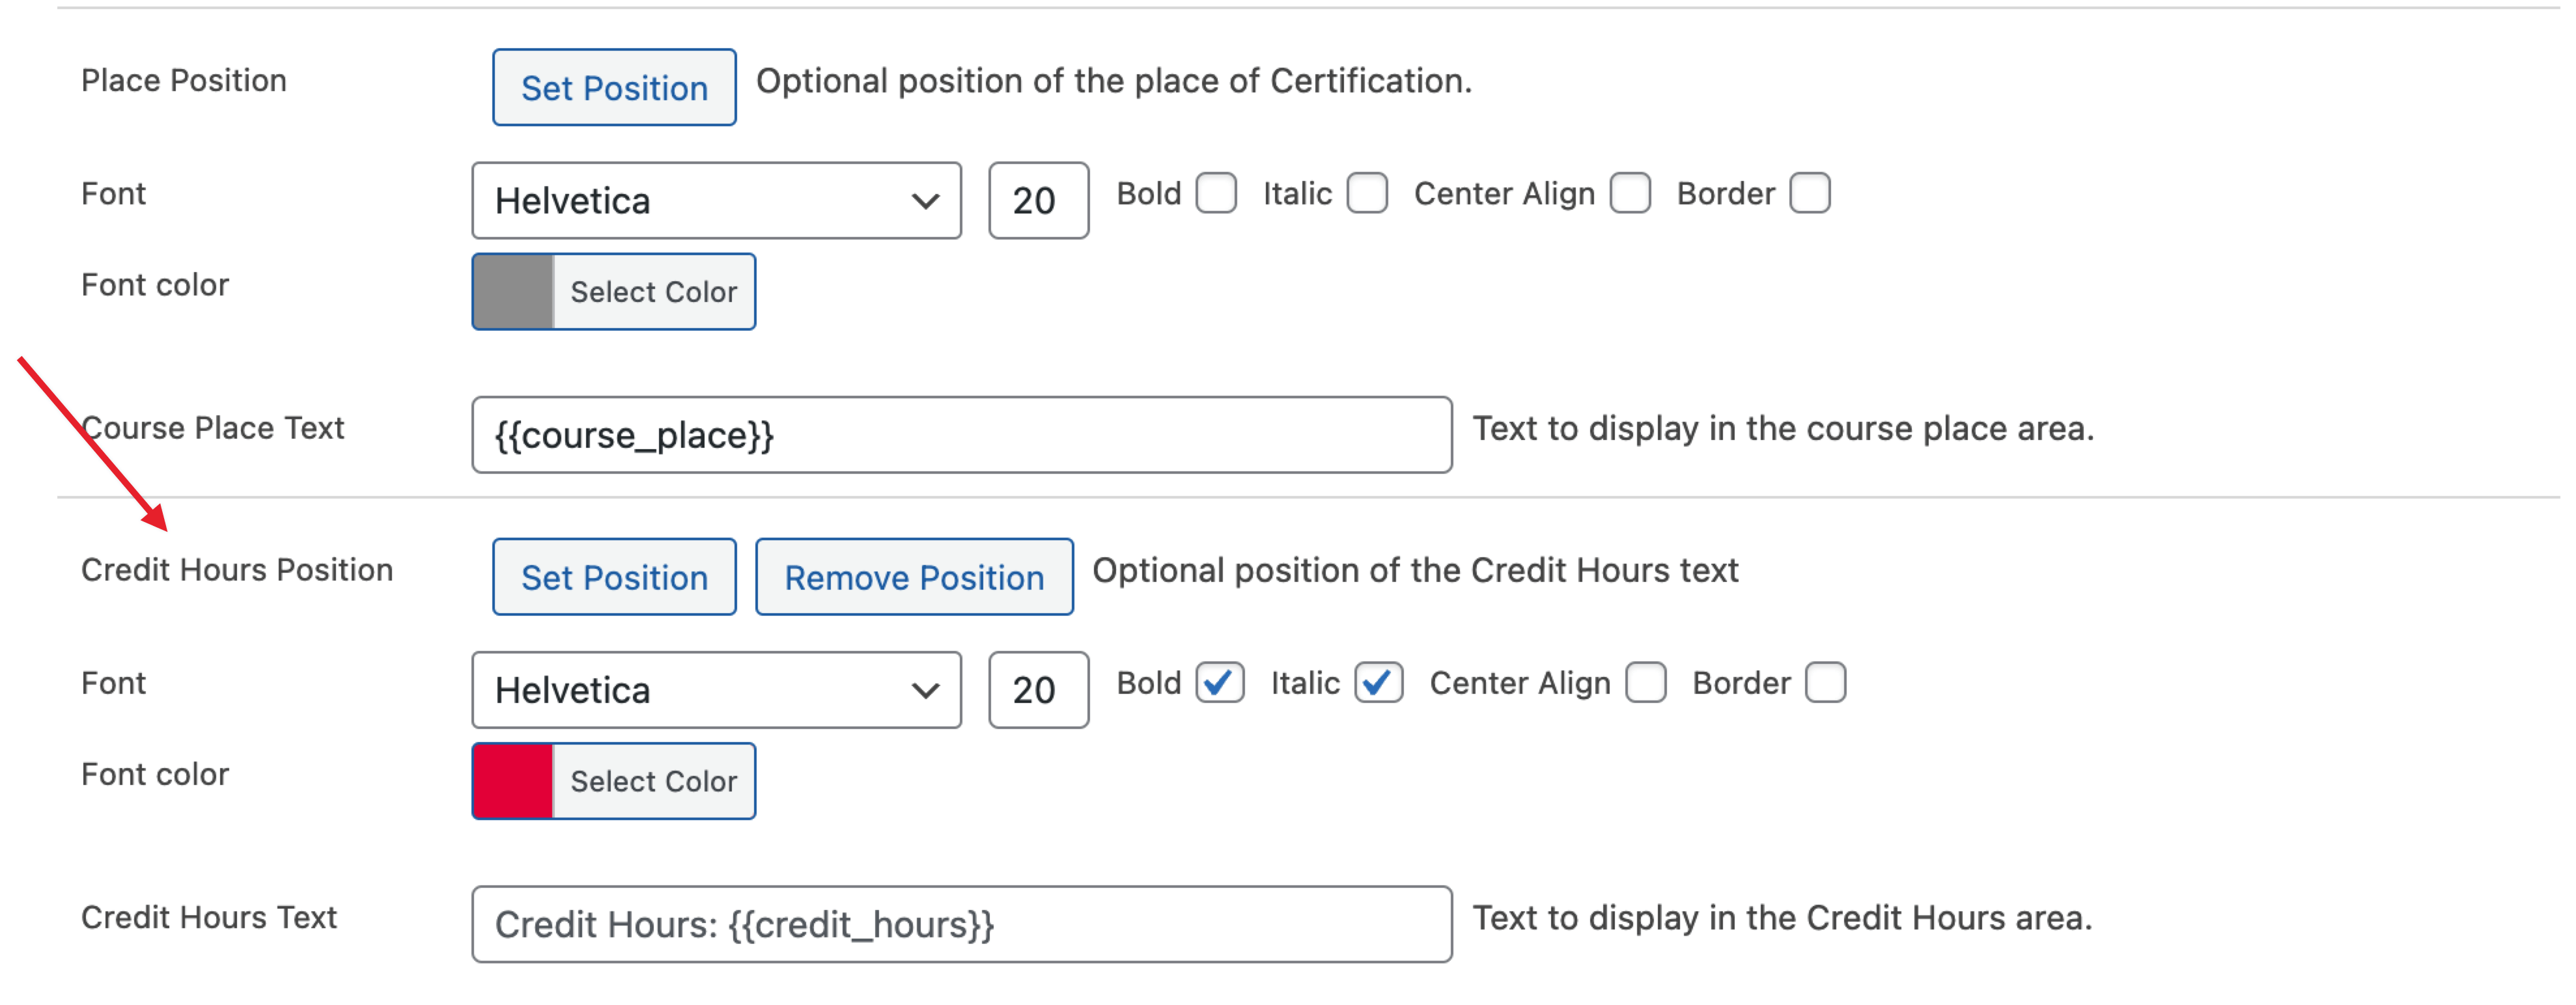Click Select Color for Credit Hours font
The image size is (2576, 1005).
[654, 781]
